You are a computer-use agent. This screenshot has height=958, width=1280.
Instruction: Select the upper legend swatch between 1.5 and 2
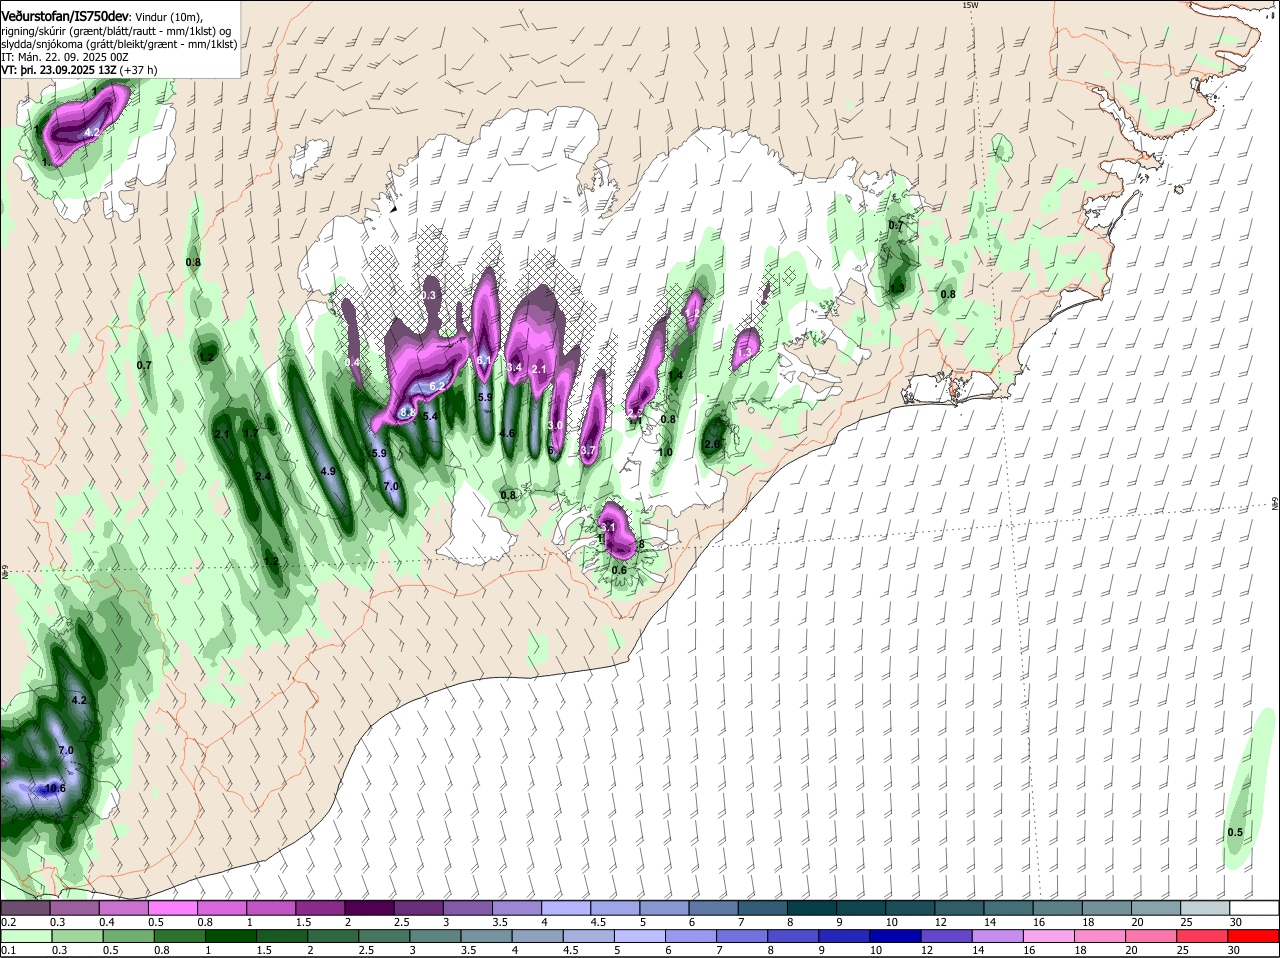coord(322,908)
